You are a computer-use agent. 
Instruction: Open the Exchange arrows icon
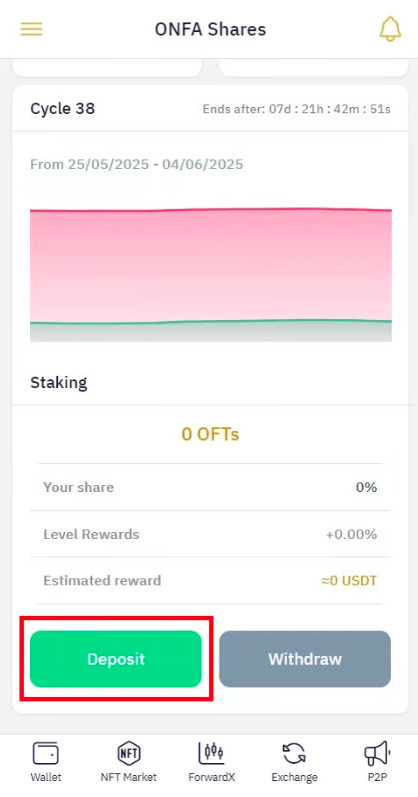tap(294, 753)
